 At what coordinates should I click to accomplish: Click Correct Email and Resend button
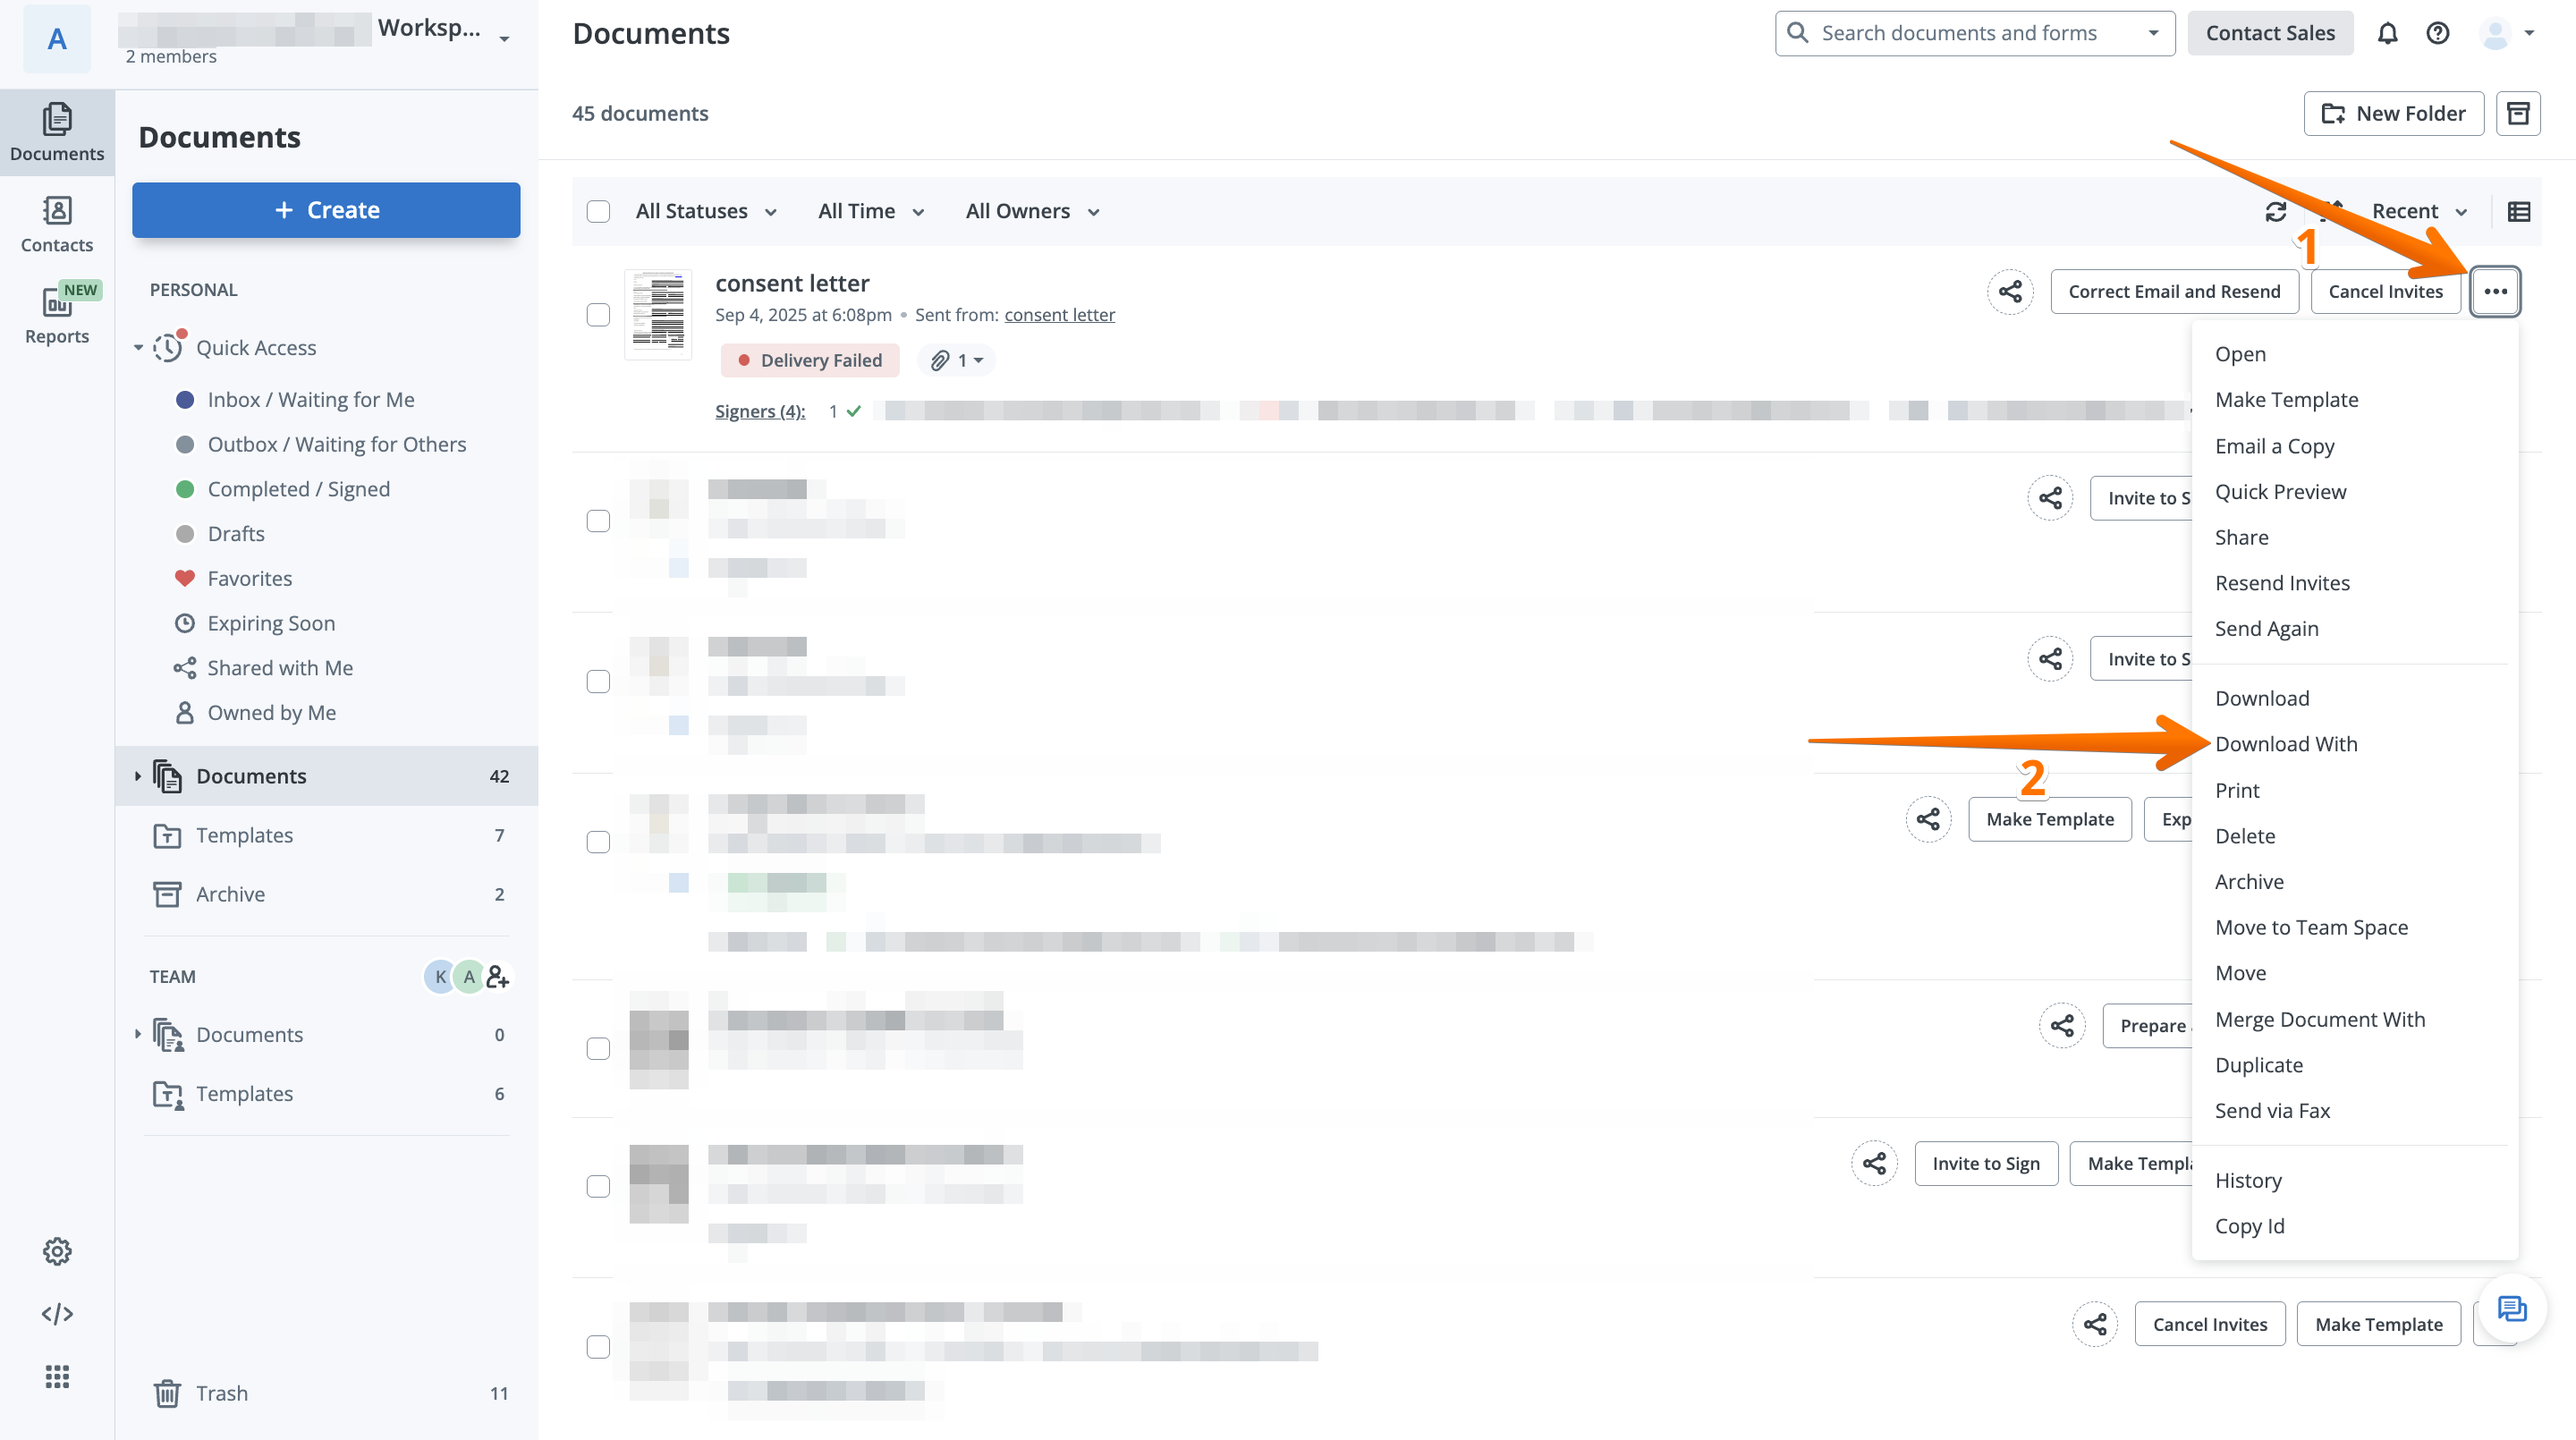[2174, 291]
